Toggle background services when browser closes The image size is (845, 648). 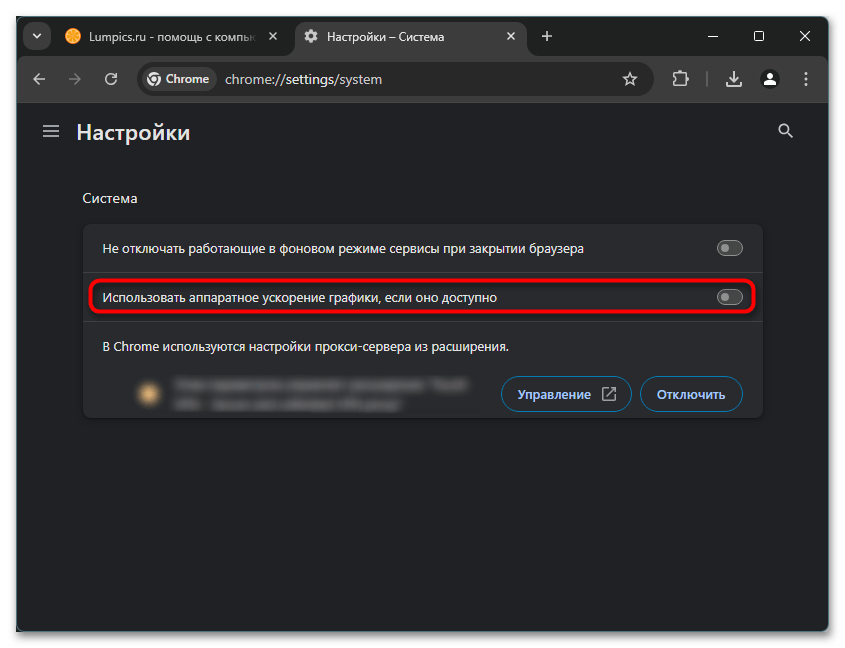[730, 248]
